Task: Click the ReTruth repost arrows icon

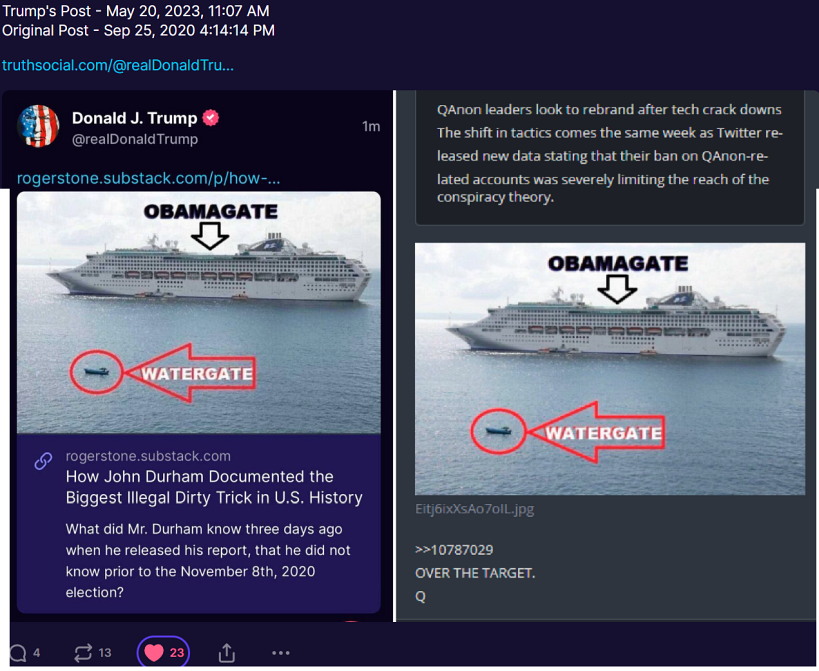Action: point(83,653)
